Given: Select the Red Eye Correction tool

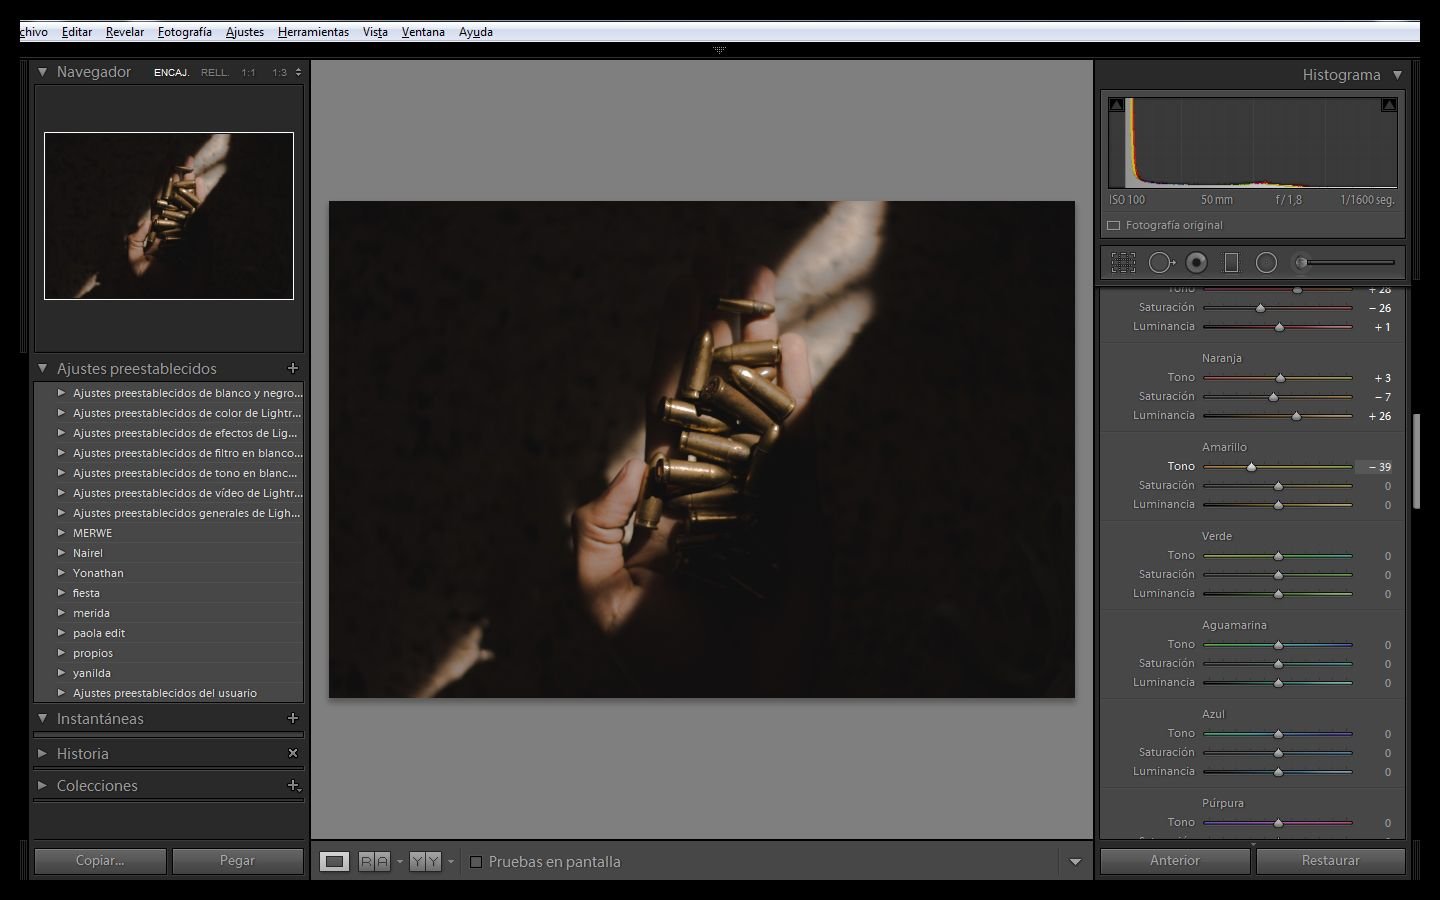Looking at the screenshot, I should (x=1196, y=262).
